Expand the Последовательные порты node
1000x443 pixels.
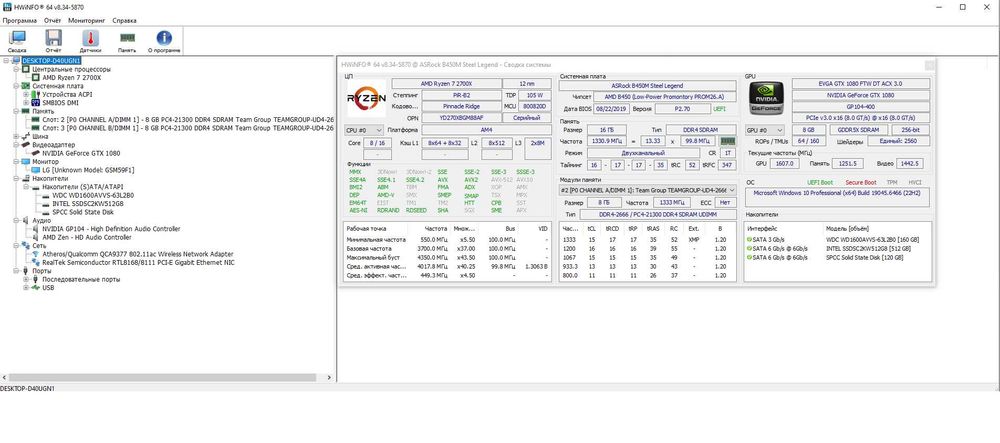pyautogui.click(x=27, y=279)
